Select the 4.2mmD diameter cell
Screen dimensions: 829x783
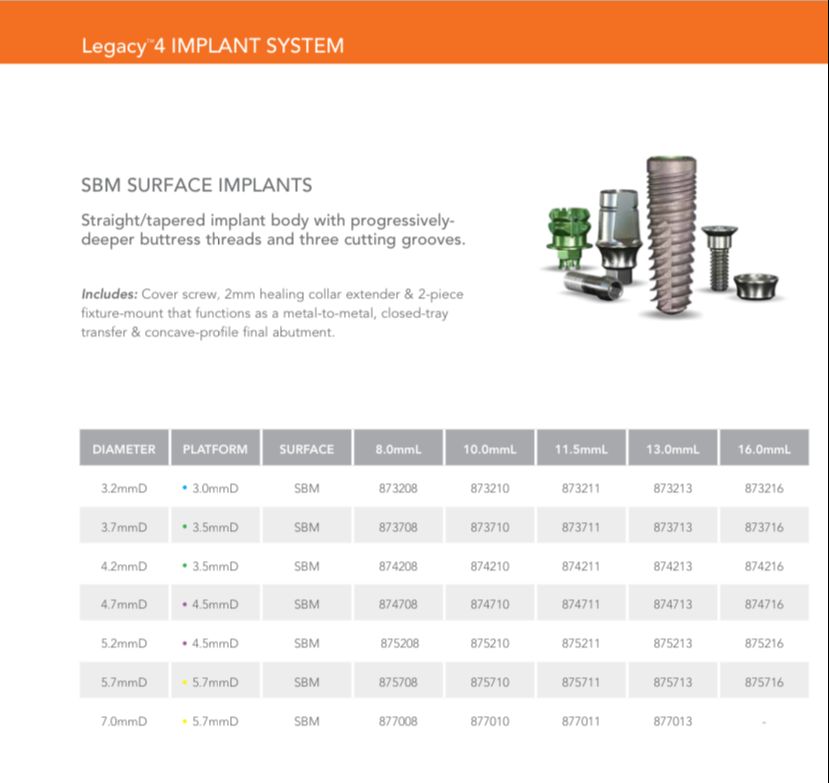[124, 566]
